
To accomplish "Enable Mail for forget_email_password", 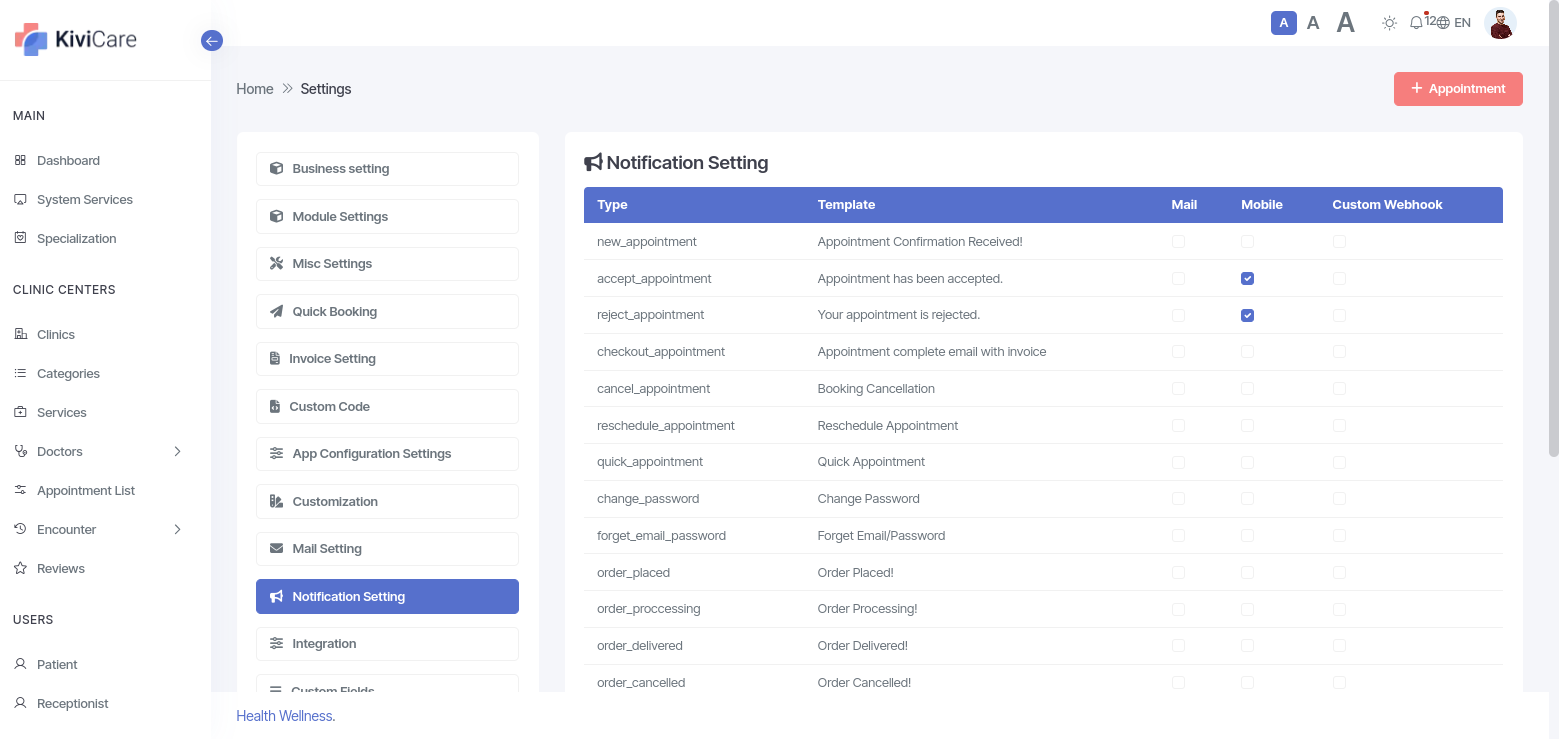I will [1178, 536].
